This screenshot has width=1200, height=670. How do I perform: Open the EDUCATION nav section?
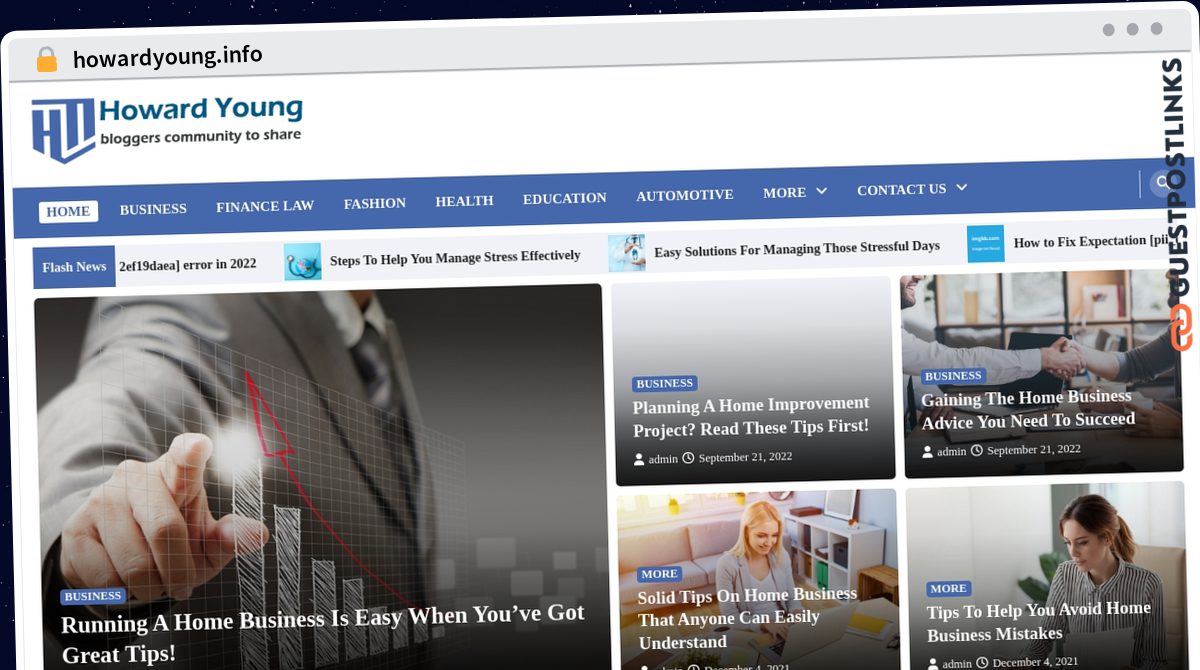(x=565, y=198)
